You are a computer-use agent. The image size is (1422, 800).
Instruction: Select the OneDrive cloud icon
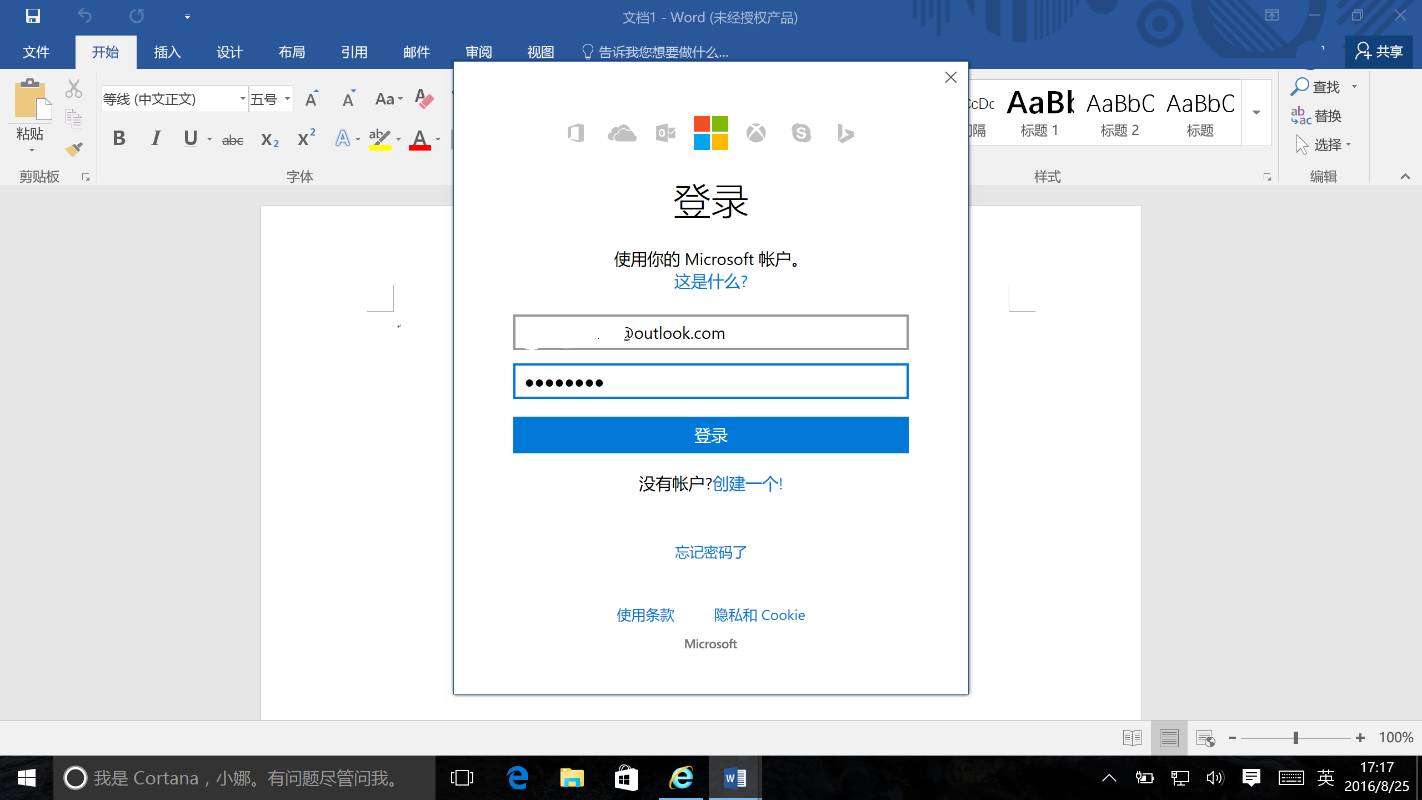click(x=622, y=132)
